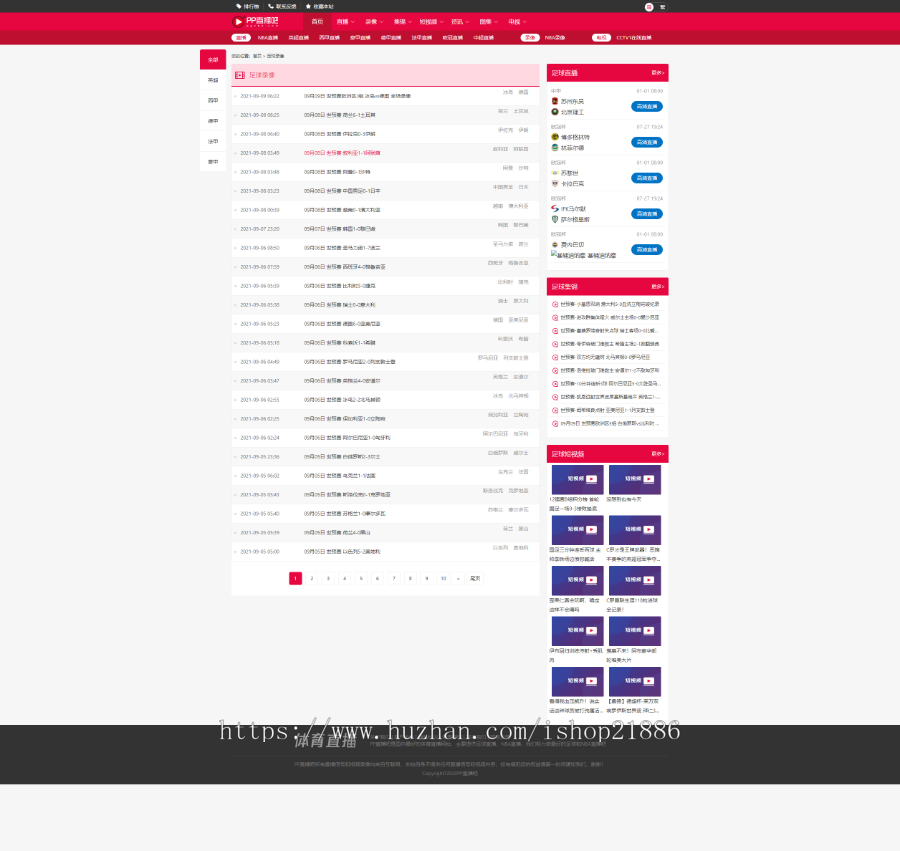Screen dimensions: 900x851
Task: Go to page 10 in pagination
Action: click(x=443, y=578)
